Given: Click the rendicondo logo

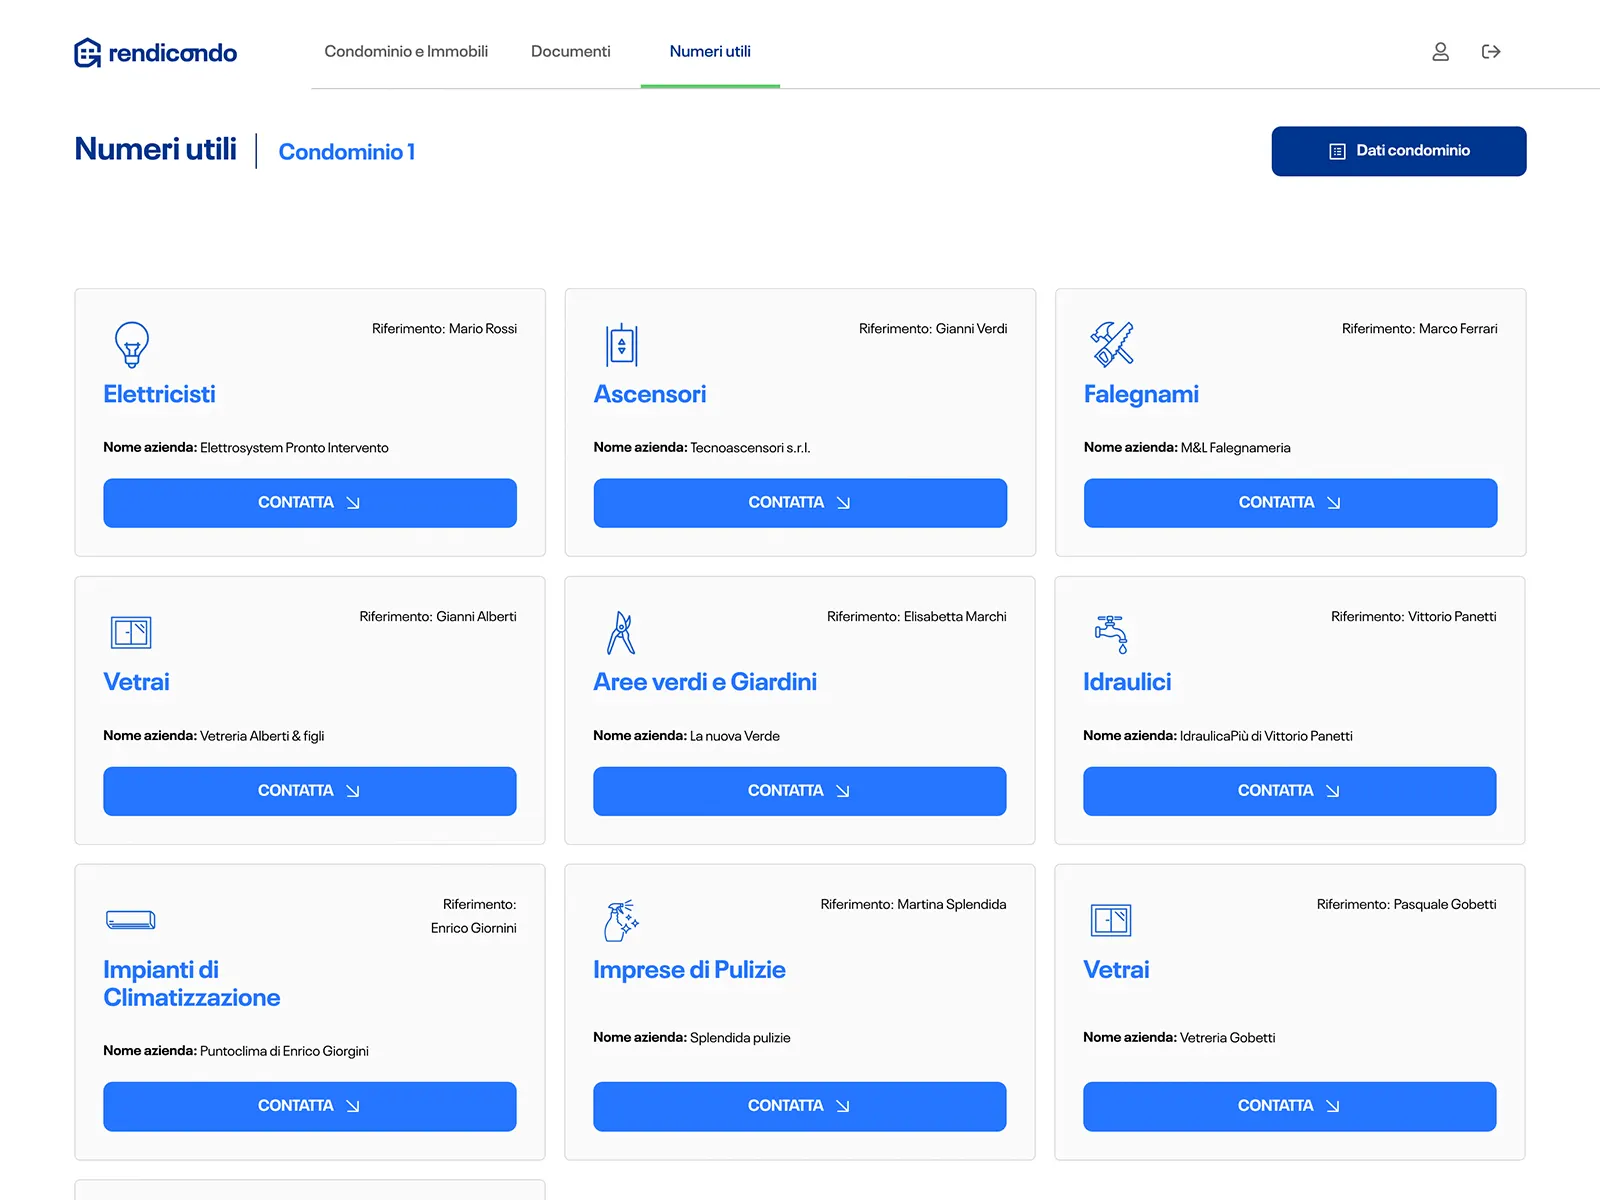Looking at the screenshot, I should coord(156,52).
